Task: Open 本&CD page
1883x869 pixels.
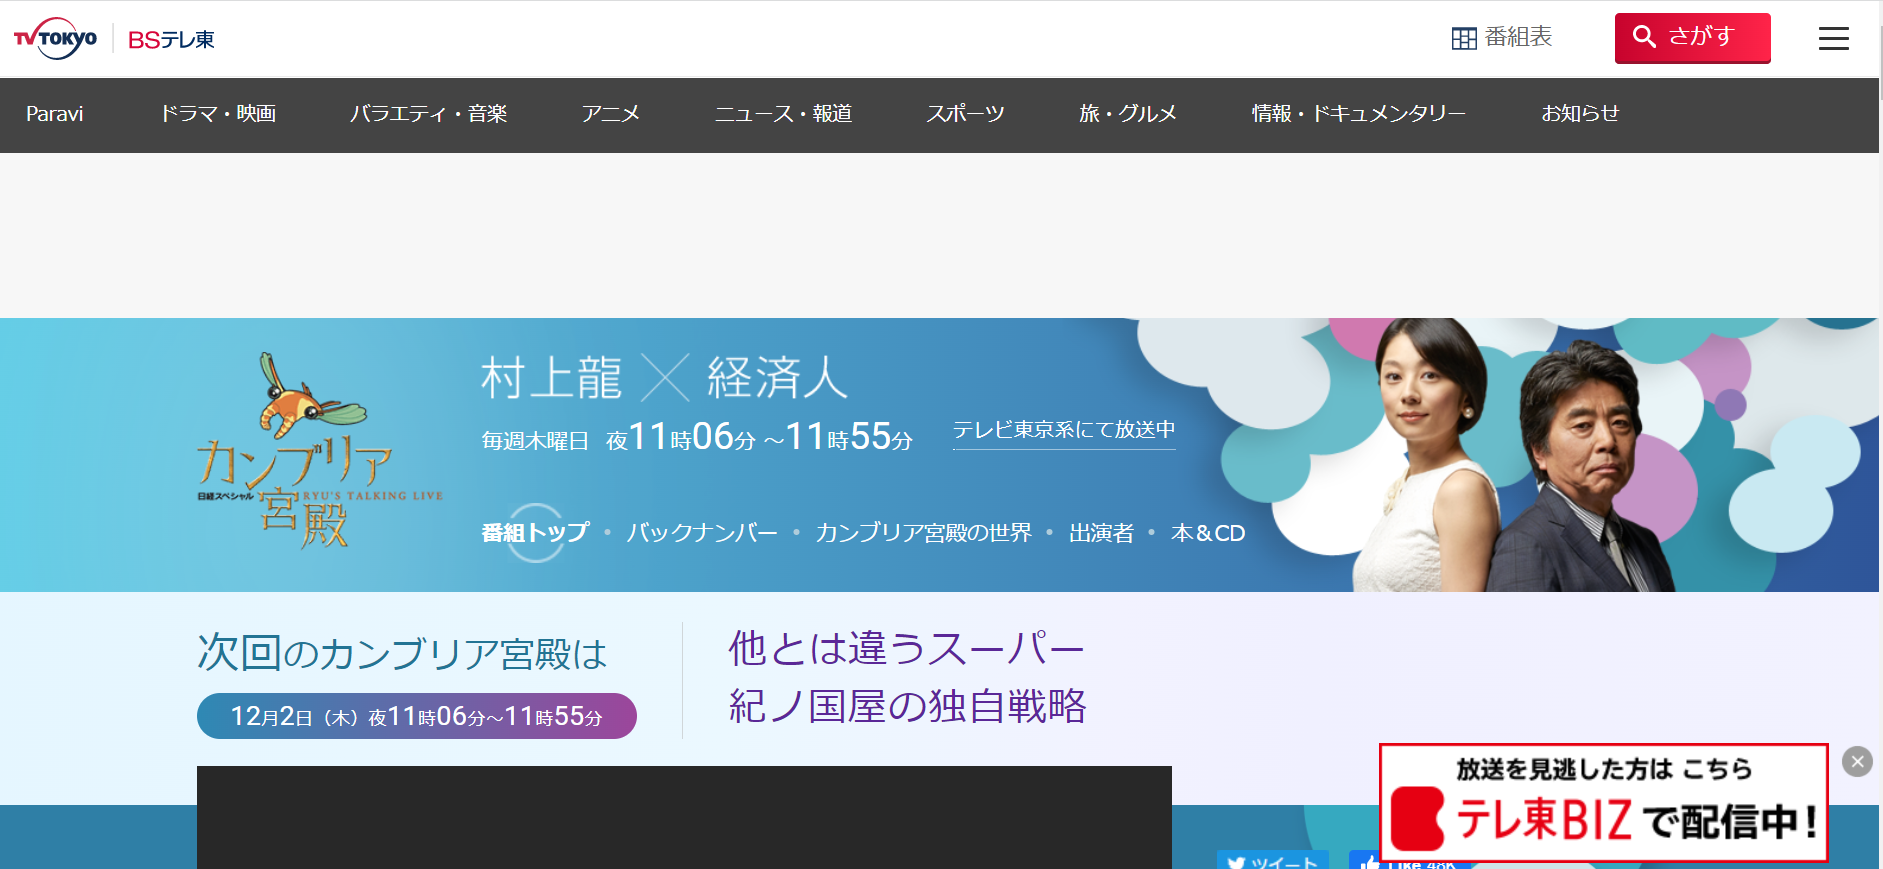Action: pyautogui.click(x=1208, y=533)
